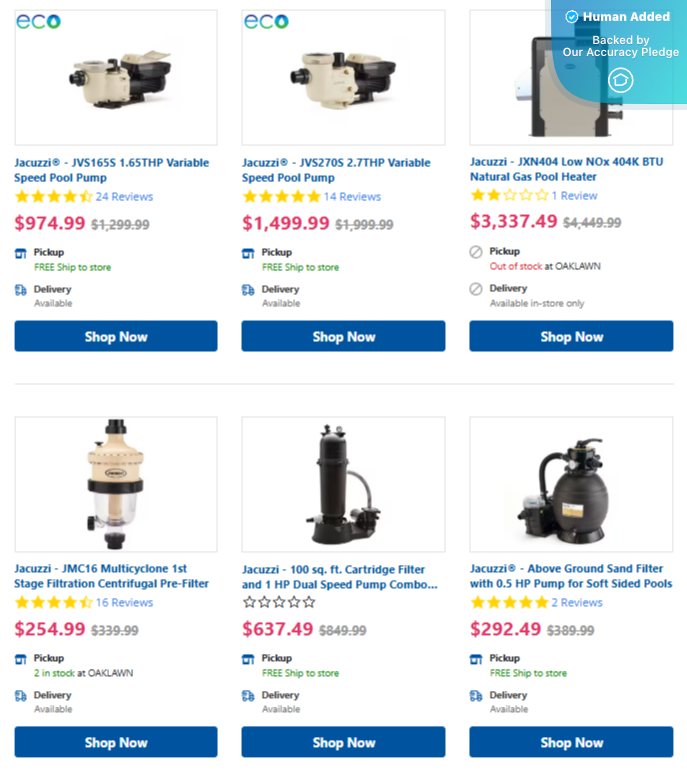Open the 24 Reviews link
This screenshot has width=687, height=771.
tap(124, 197)
